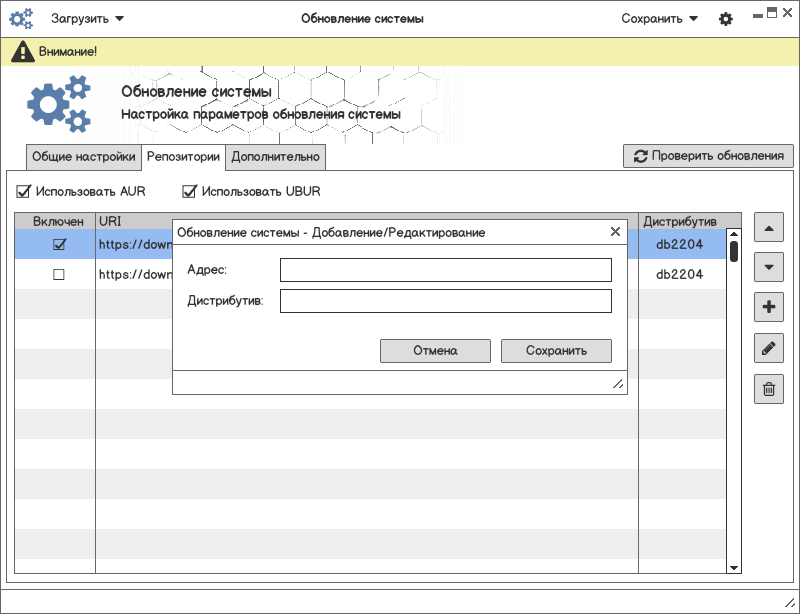Image resolution: width=800 pixels, height=614 pixels.
Task: Uncheck the enabled box in first repository row
Action: pyautogui.click(x=59, y=244)
